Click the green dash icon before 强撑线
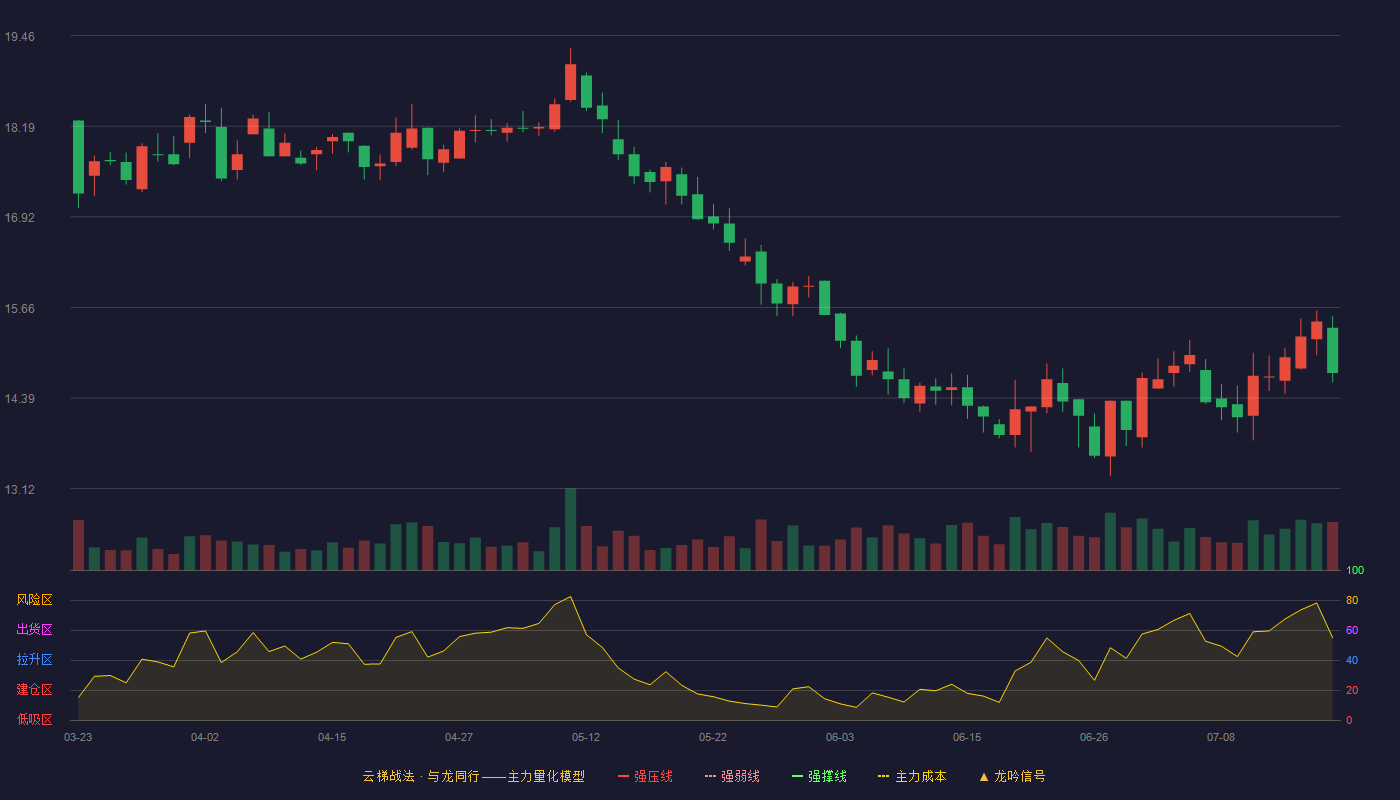The width and height of the screenshot is (1400, 800). pos(798,776)
